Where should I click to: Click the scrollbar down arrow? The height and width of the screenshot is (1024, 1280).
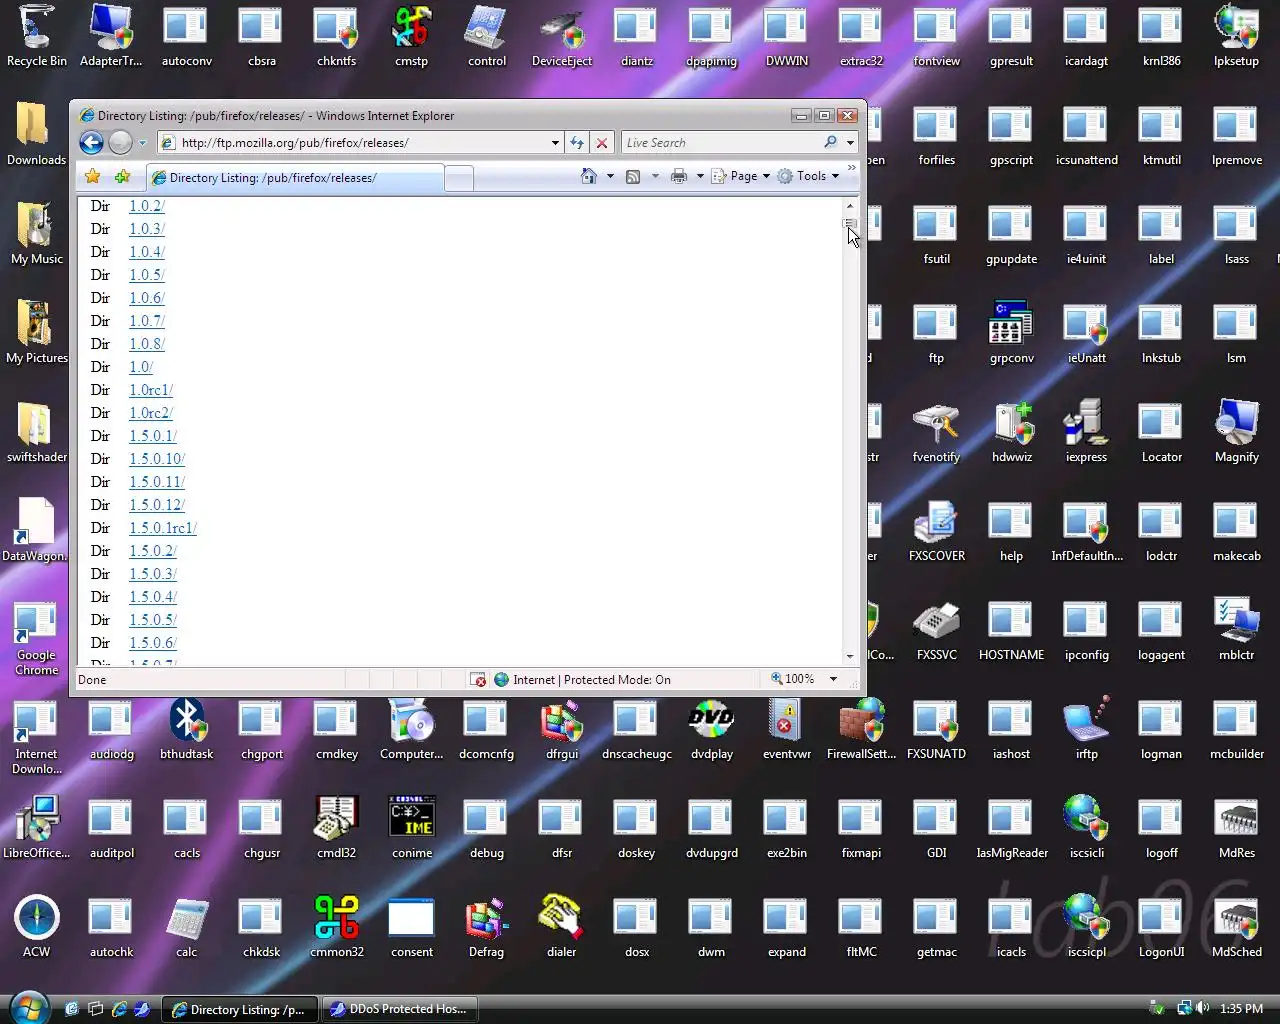coord(850,657)
